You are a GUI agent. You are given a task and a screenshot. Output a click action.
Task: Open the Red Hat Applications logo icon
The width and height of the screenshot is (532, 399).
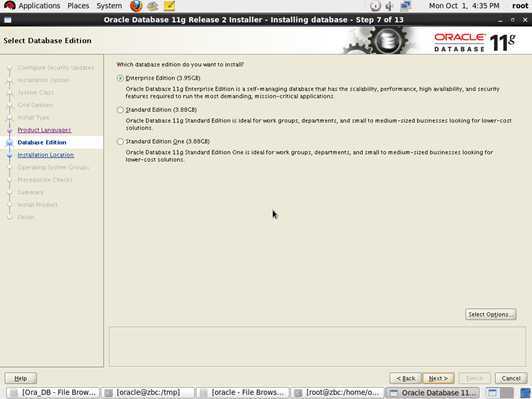[x=10, y=5]
